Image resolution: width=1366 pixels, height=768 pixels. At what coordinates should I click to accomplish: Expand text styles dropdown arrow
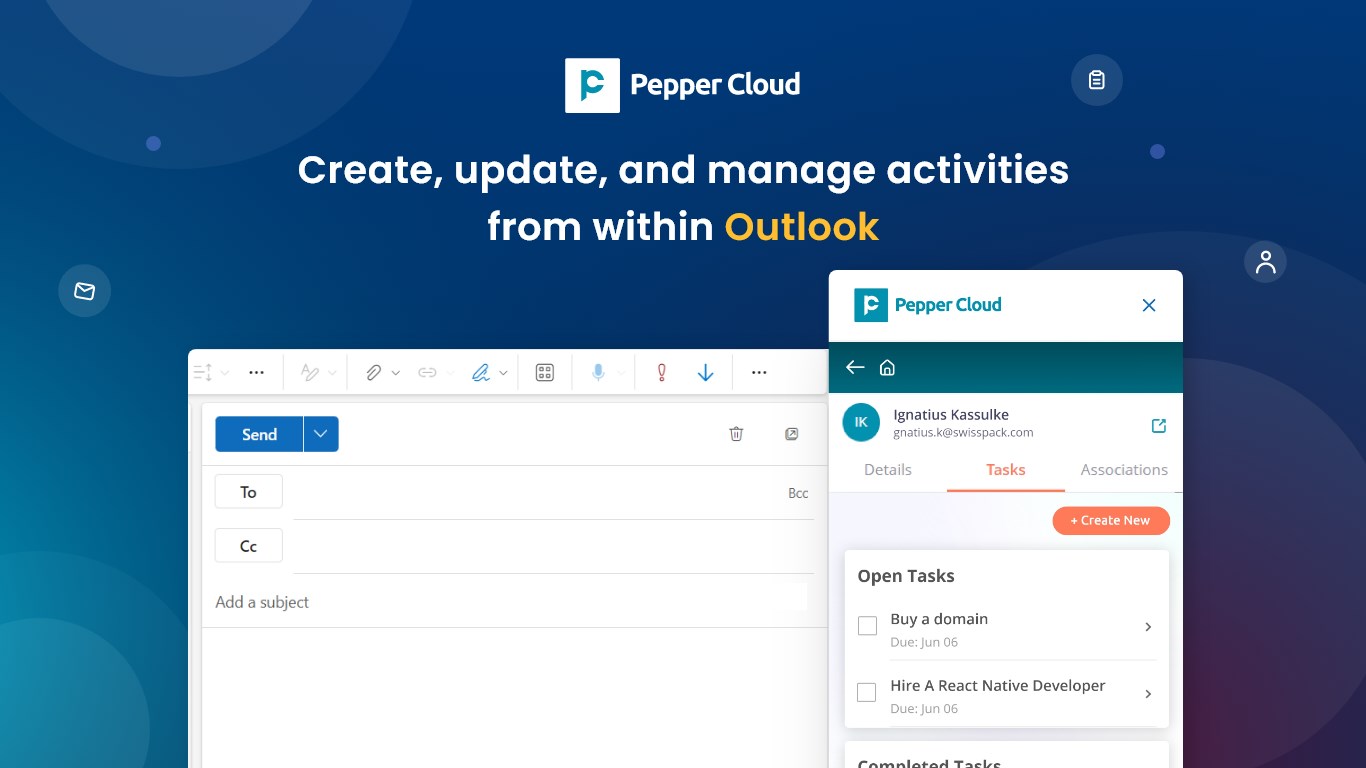pos(332,373)
